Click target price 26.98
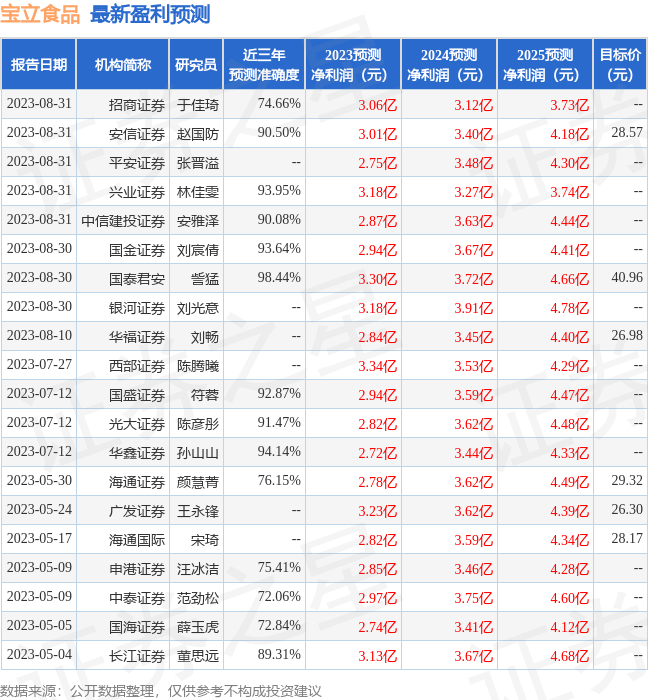Viewport: 648px width, 700px height. coord(627,336)
